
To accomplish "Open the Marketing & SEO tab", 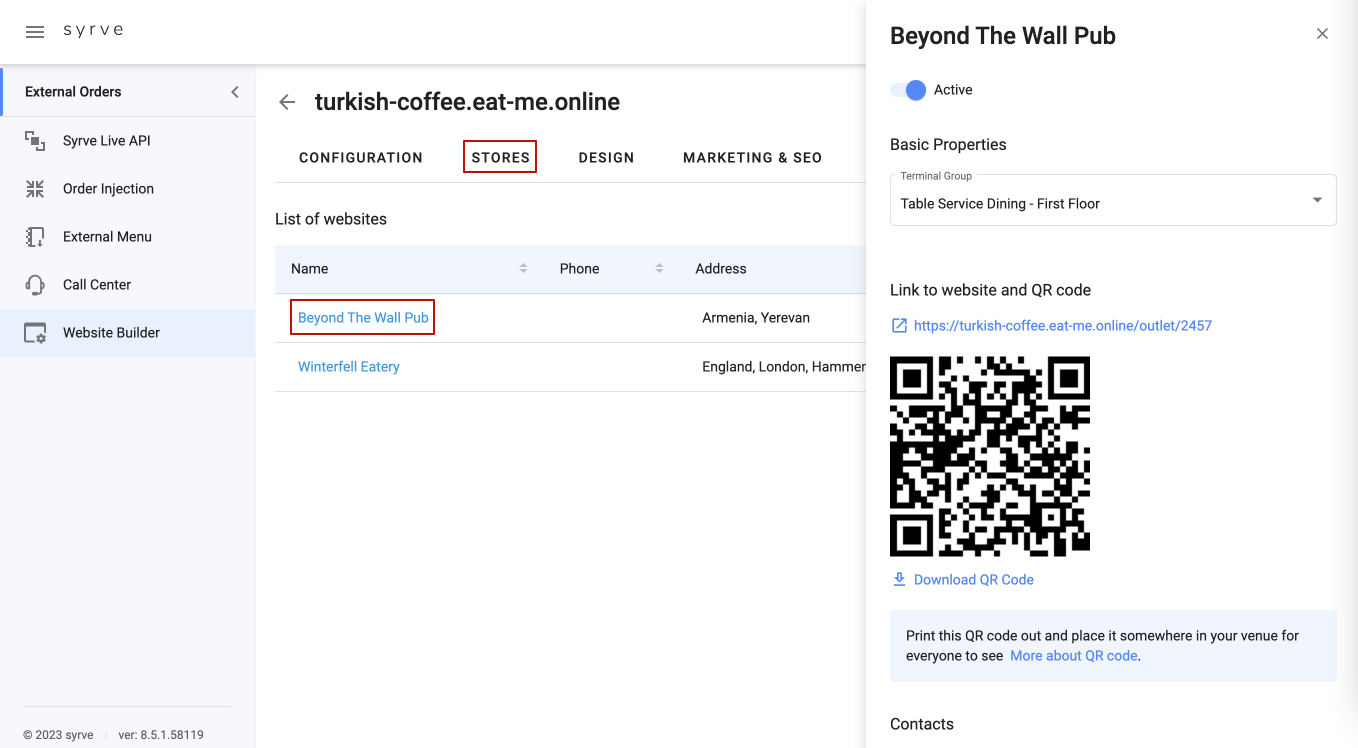I will coord(752,157).
